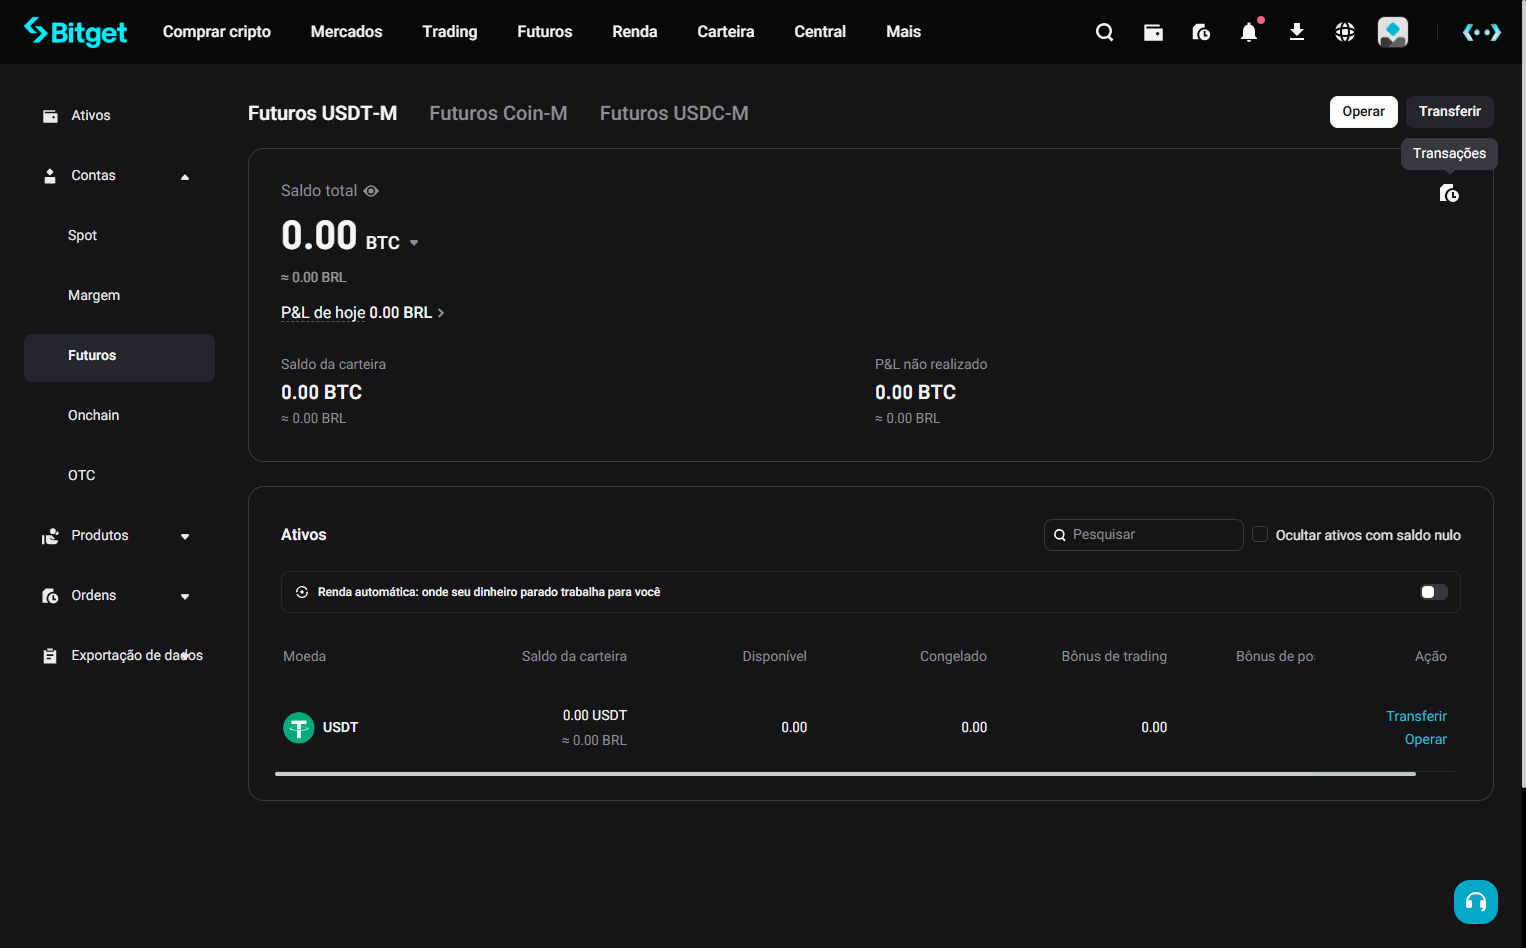This screenshot has height=948, width=1526.
Task: Check Ocultar ativos com saldo nulo
Action: click(1260, 534)
